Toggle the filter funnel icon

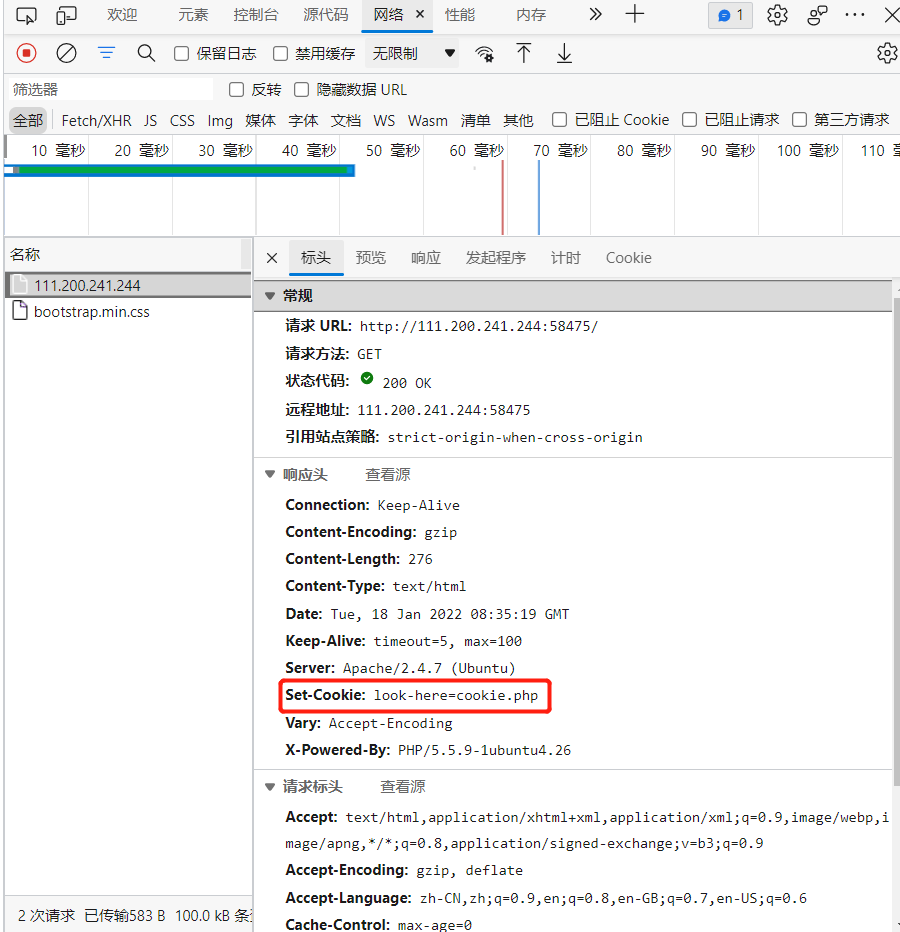click(x=106, y=53)
